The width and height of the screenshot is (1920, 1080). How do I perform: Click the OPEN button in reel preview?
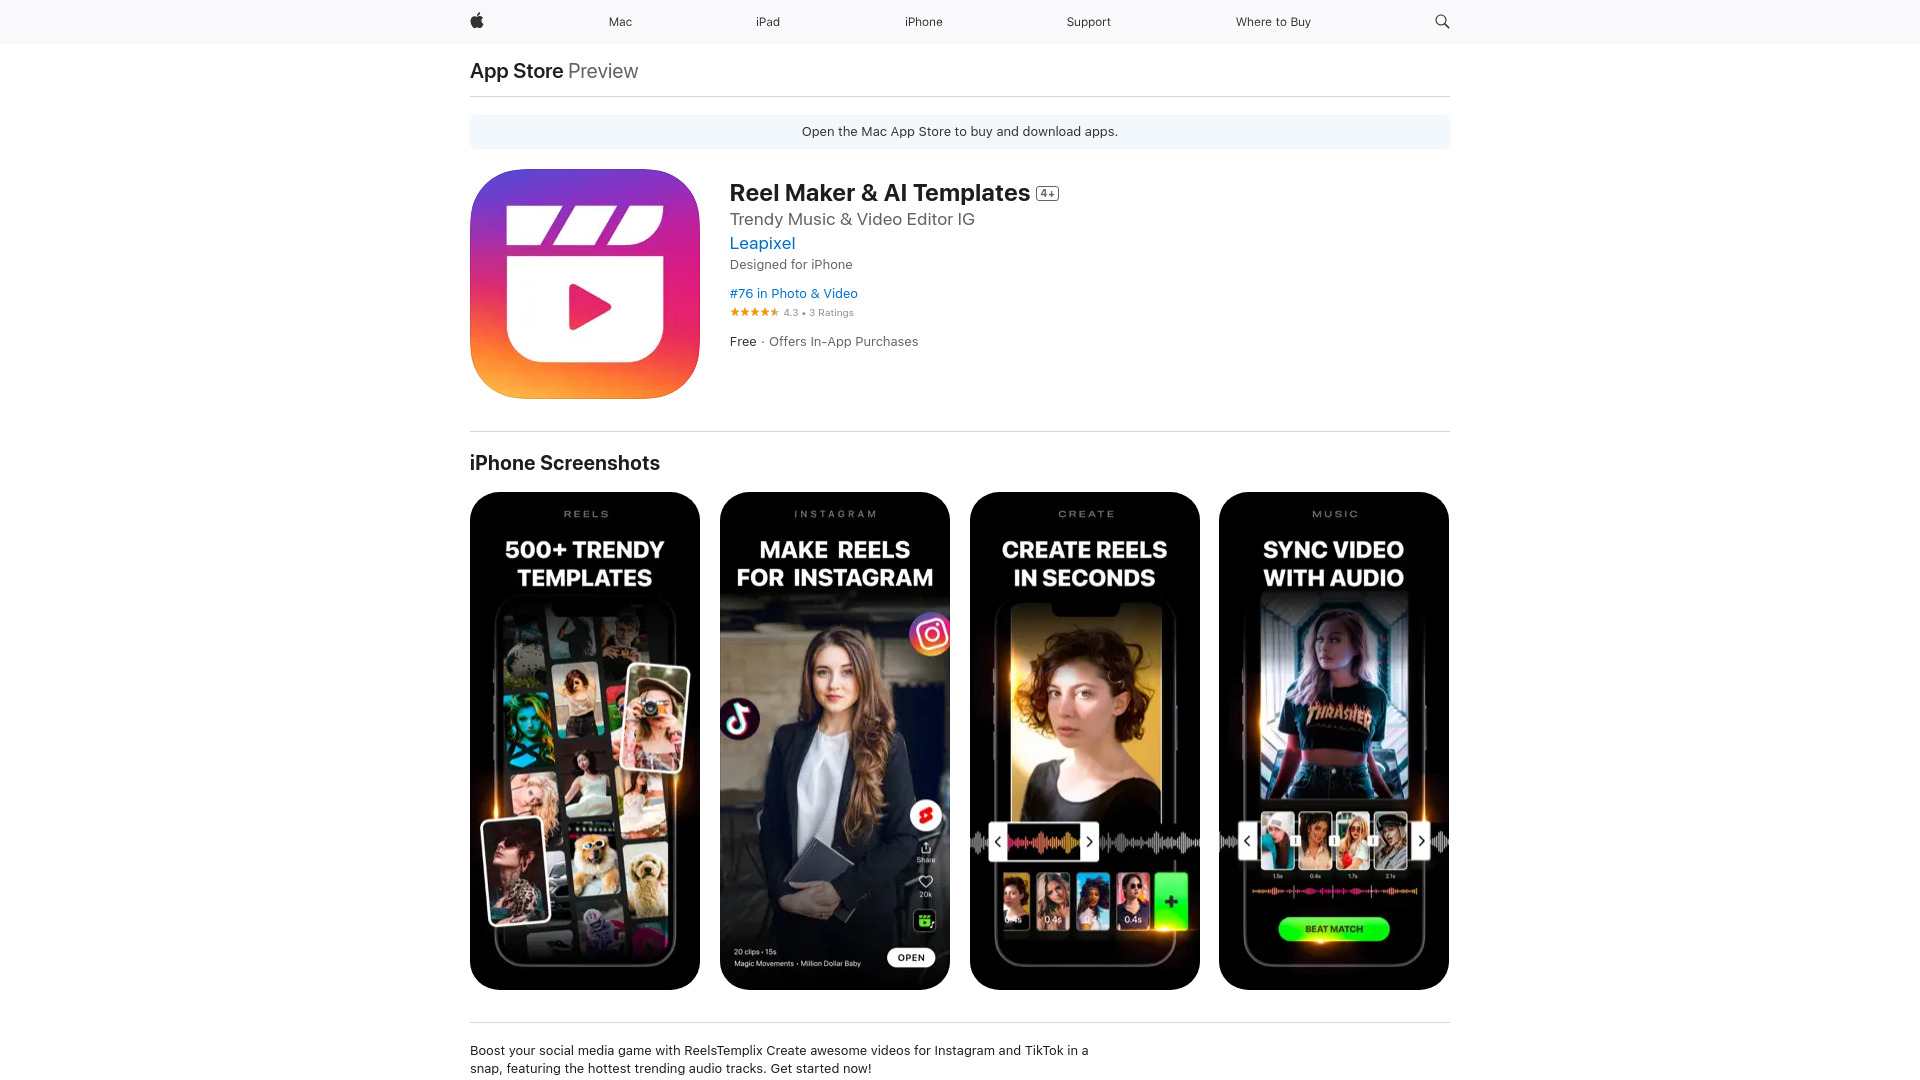(x=910, y=957)
